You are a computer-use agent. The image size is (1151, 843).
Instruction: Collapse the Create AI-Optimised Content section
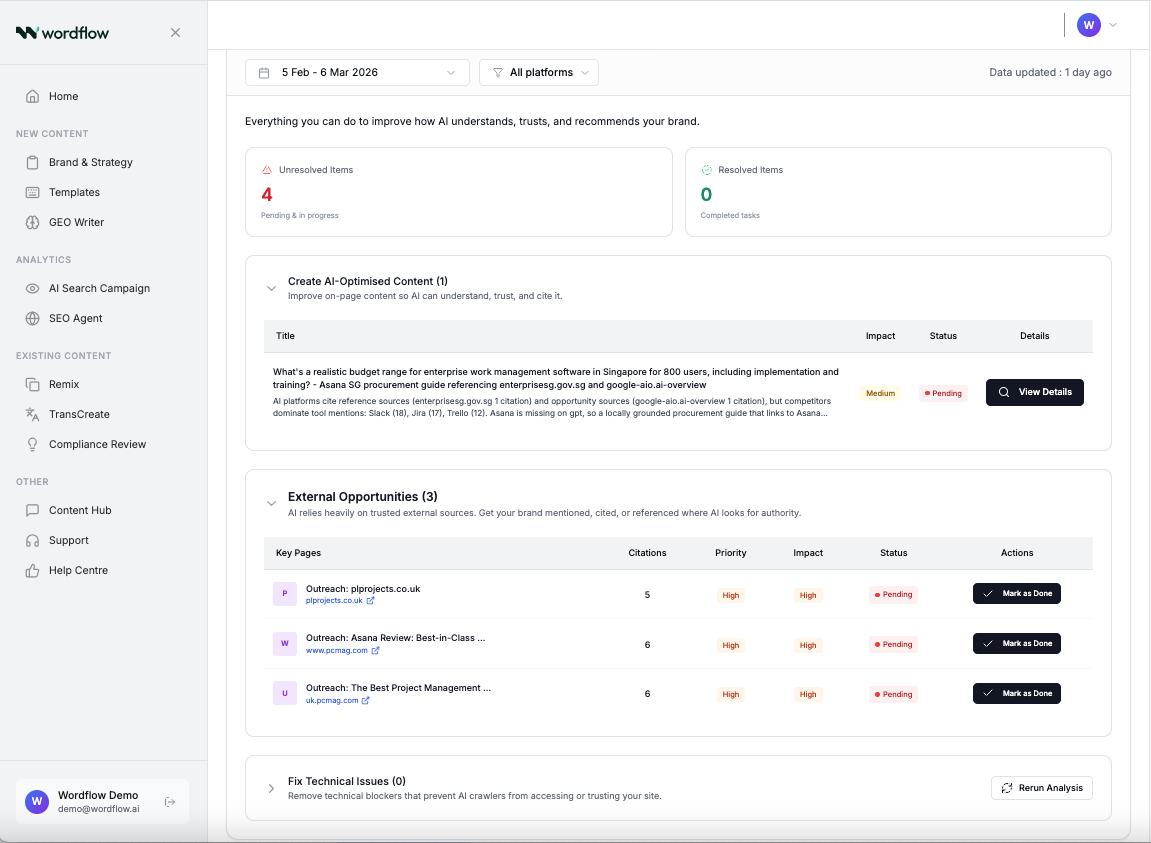point(271,288)
